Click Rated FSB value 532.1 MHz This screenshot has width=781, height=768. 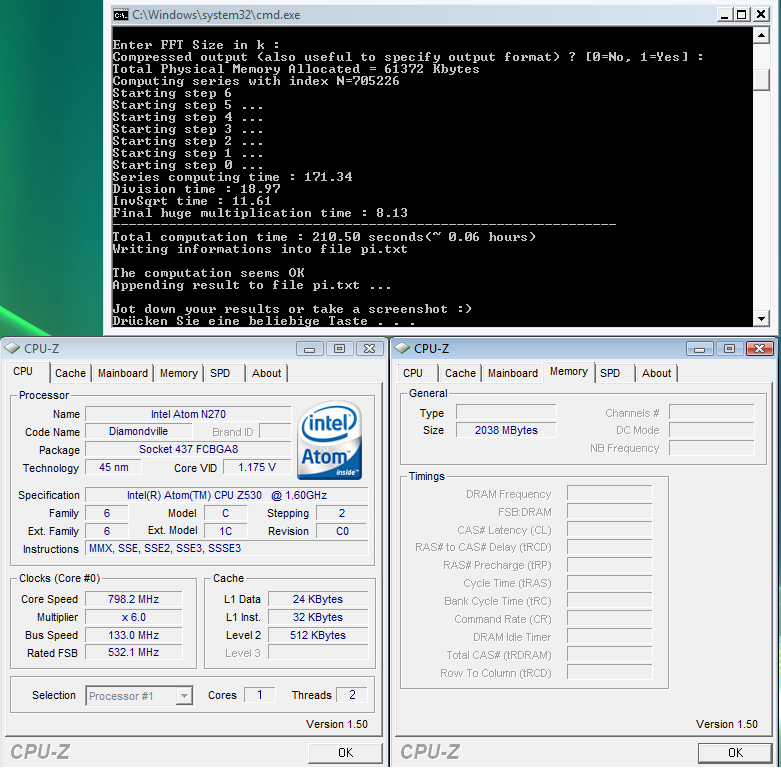[133, 652]
